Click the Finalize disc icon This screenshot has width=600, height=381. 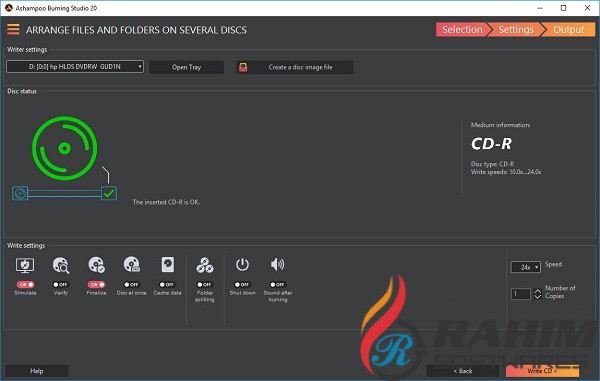[96, 265]
